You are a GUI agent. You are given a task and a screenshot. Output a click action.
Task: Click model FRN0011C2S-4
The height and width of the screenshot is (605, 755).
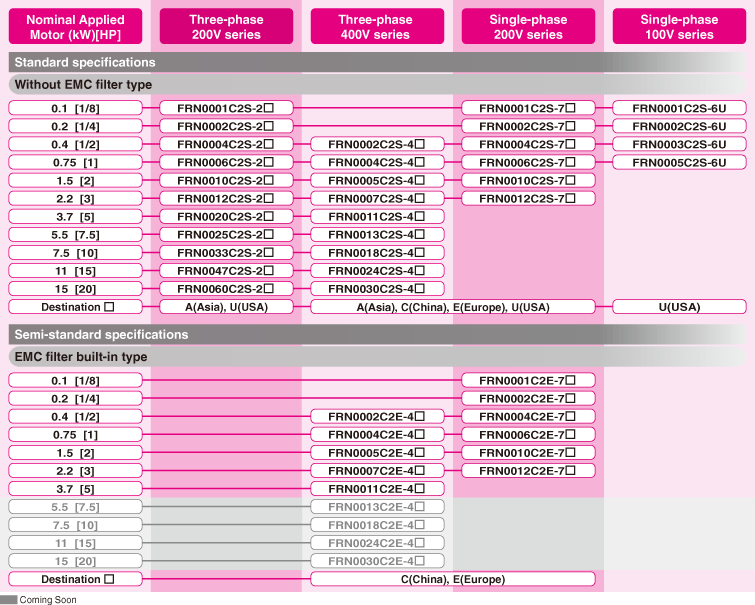[x=377, y=216]
